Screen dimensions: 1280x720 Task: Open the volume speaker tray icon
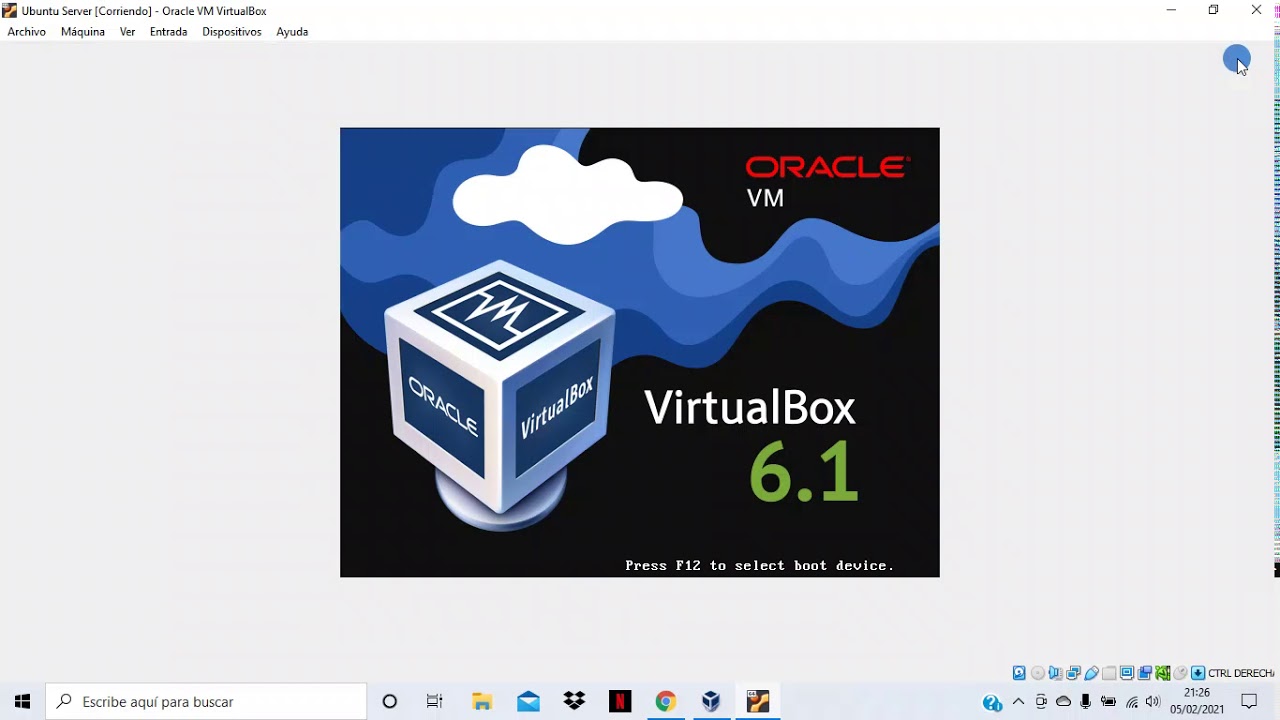click(1153, 702)
